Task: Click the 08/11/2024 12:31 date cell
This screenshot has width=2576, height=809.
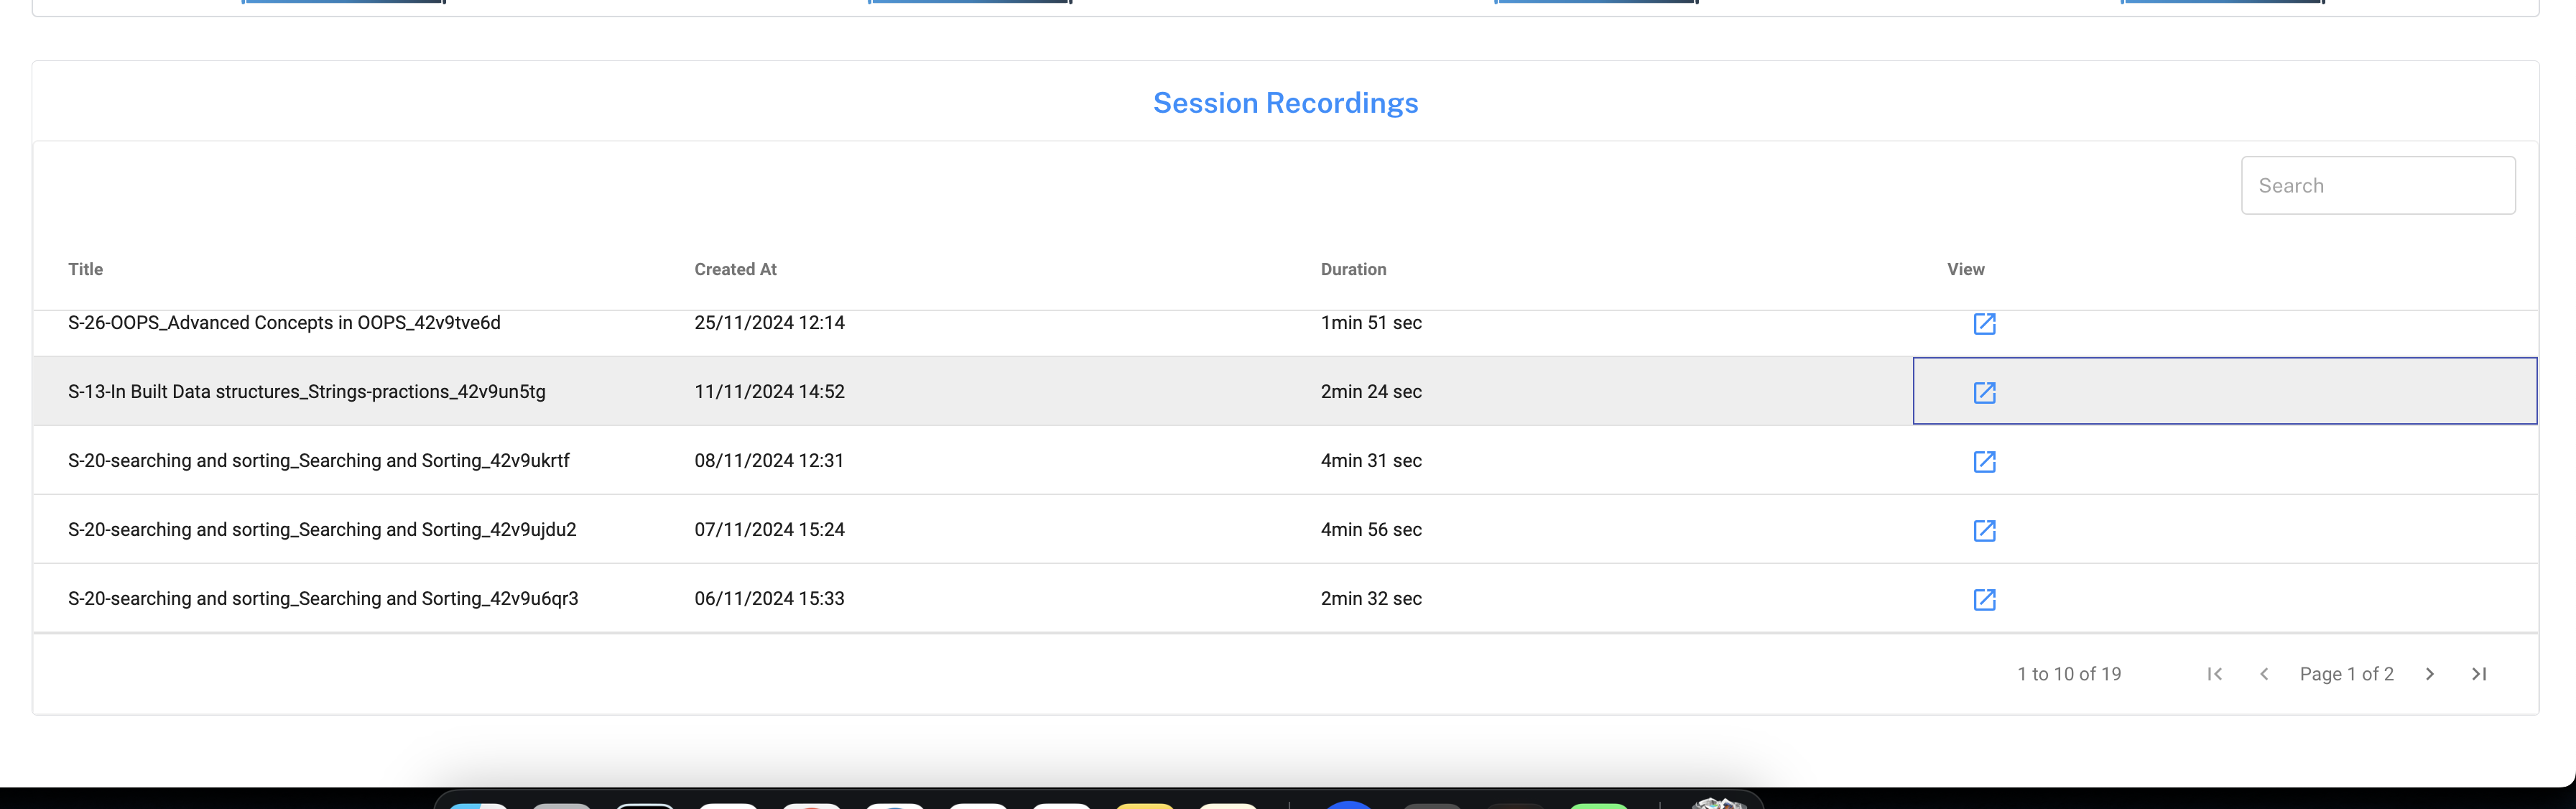Action: tap(769, 461)
